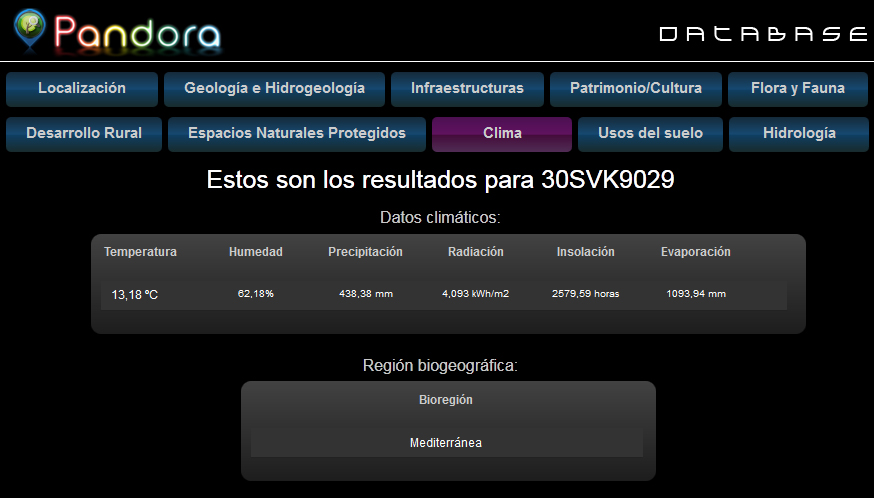874x498 pixels.
Task: Click the Temperatura column header
Action: pos(140,252)
